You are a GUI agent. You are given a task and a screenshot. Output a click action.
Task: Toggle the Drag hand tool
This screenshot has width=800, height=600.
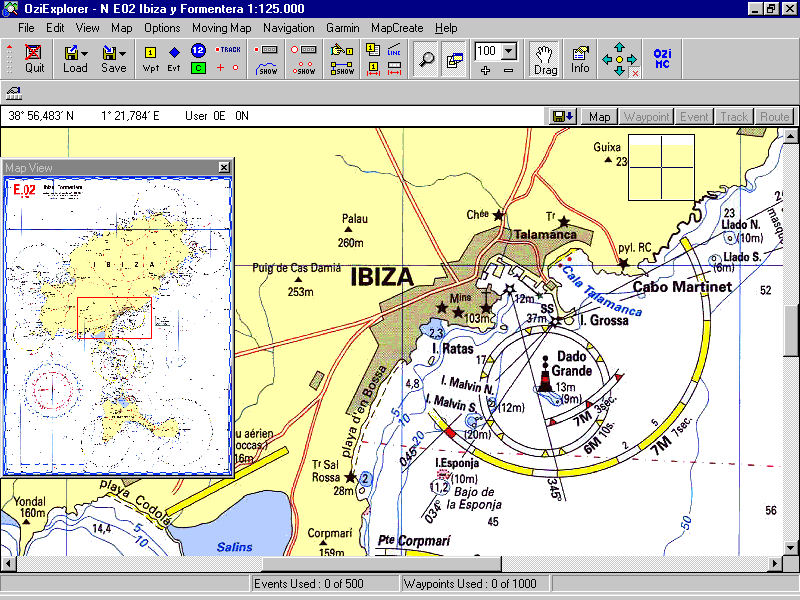[545, 59]
